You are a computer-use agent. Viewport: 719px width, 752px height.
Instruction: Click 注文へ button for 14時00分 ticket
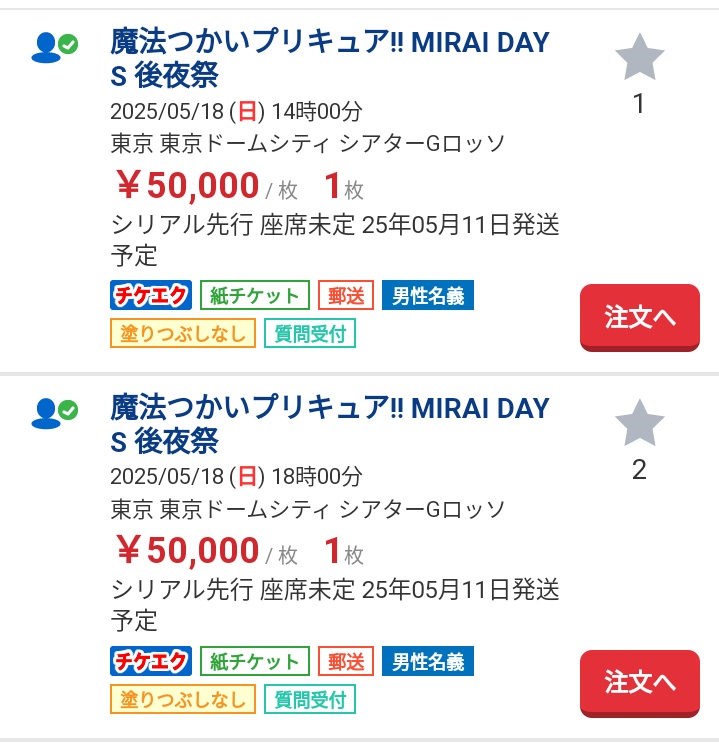[x=640, y=317]
